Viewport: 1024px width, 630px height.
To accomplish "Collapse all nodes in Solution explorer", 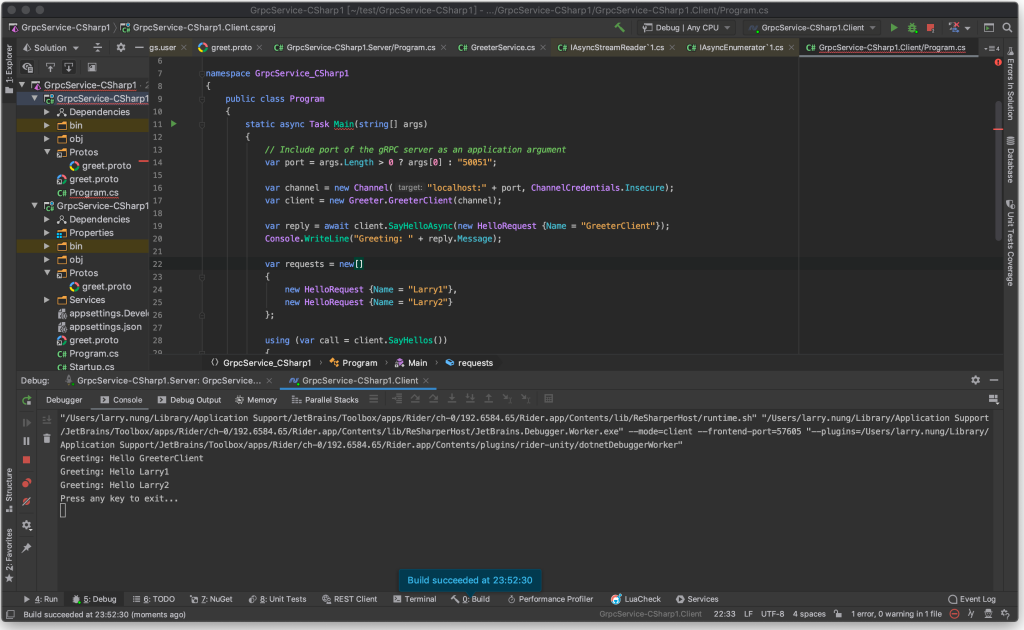I will click(97, 48).
